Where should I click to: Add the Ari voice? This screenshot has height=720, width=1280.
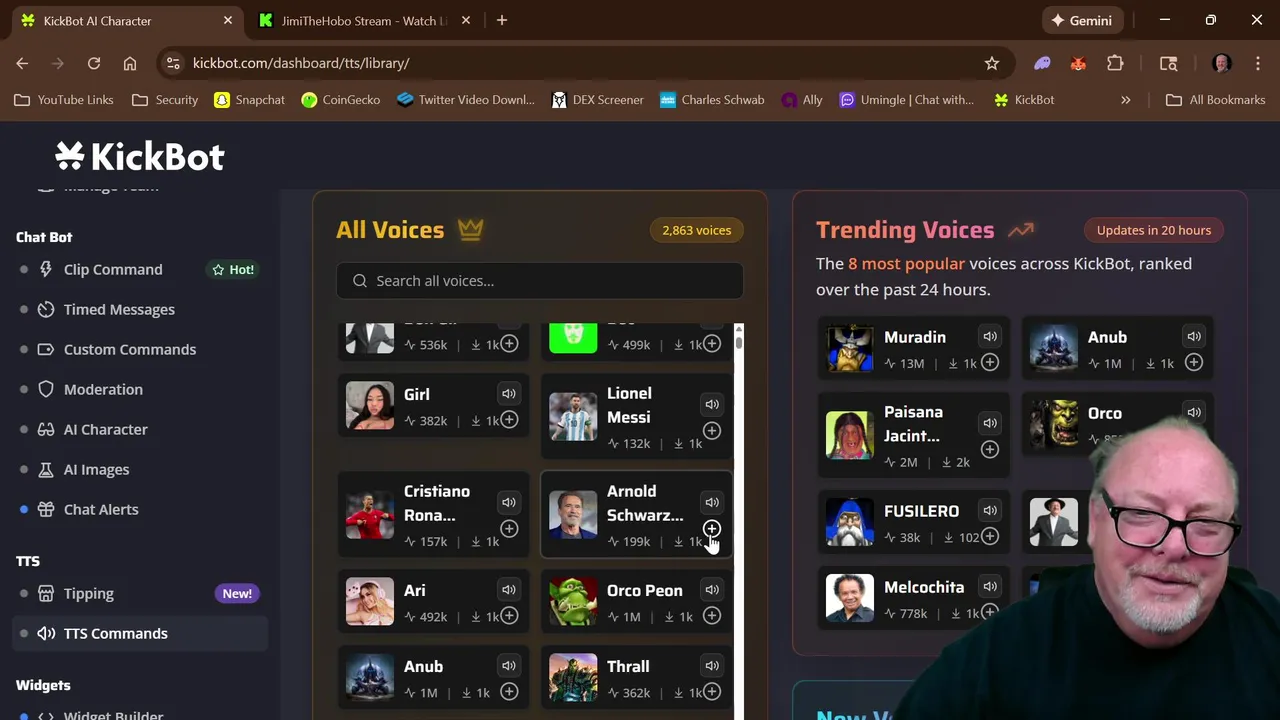click(509, 616)
